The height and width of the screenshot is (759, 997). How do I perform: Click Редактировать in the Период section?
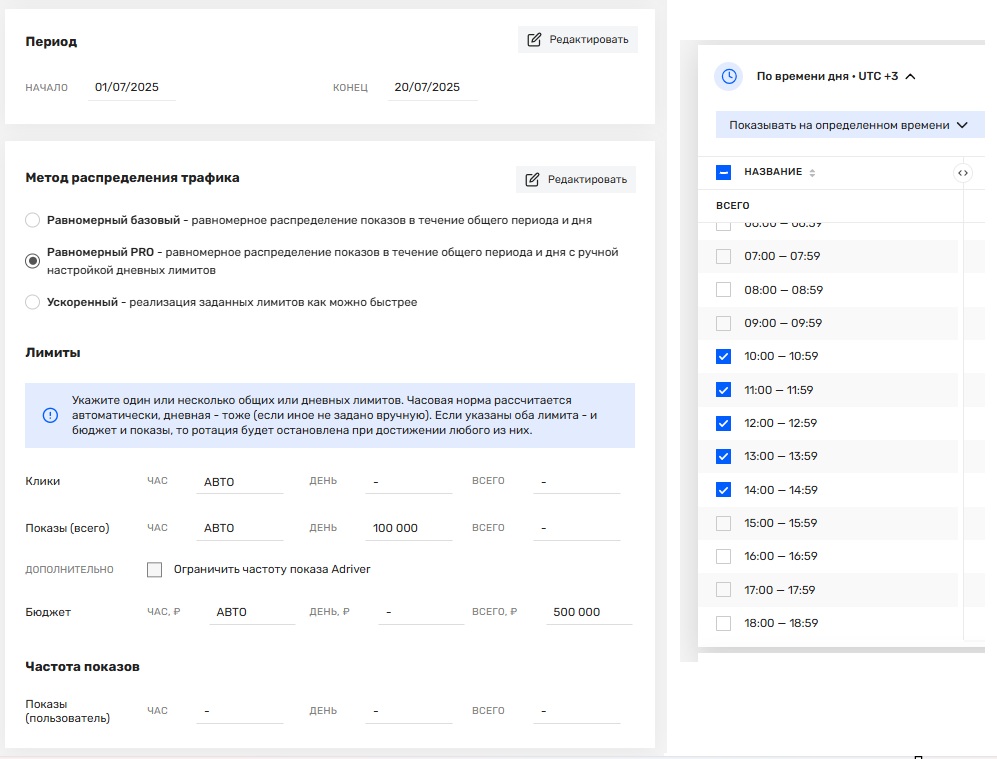tap(578, 39)
